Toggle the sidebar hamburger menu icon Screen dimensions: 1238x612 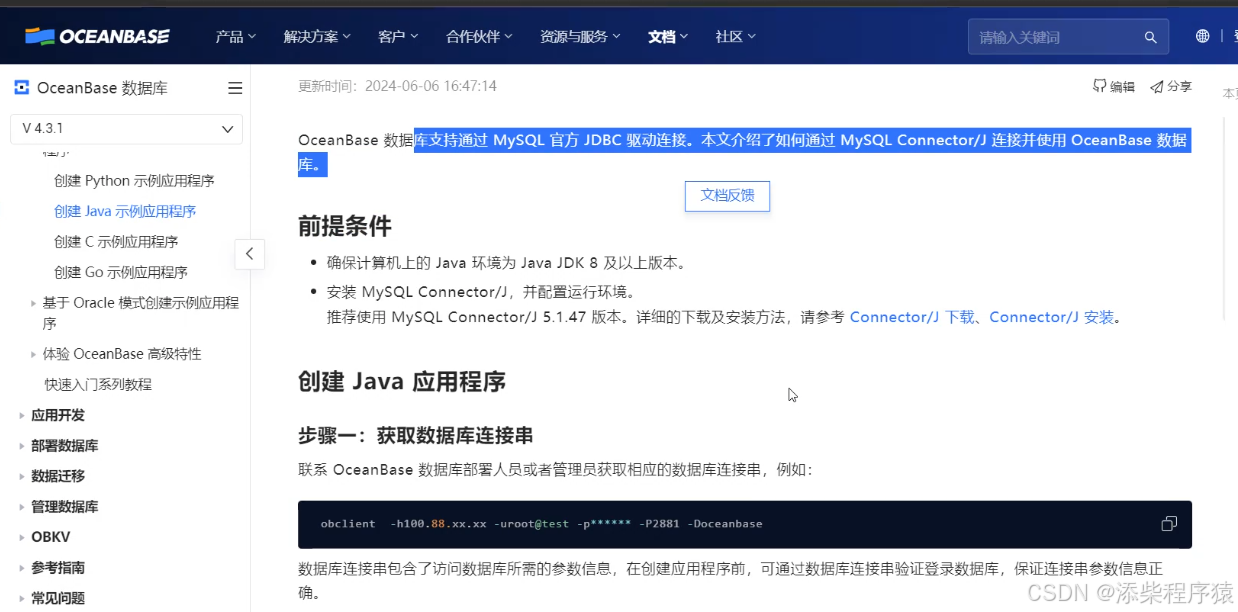[x=235, y=88]
